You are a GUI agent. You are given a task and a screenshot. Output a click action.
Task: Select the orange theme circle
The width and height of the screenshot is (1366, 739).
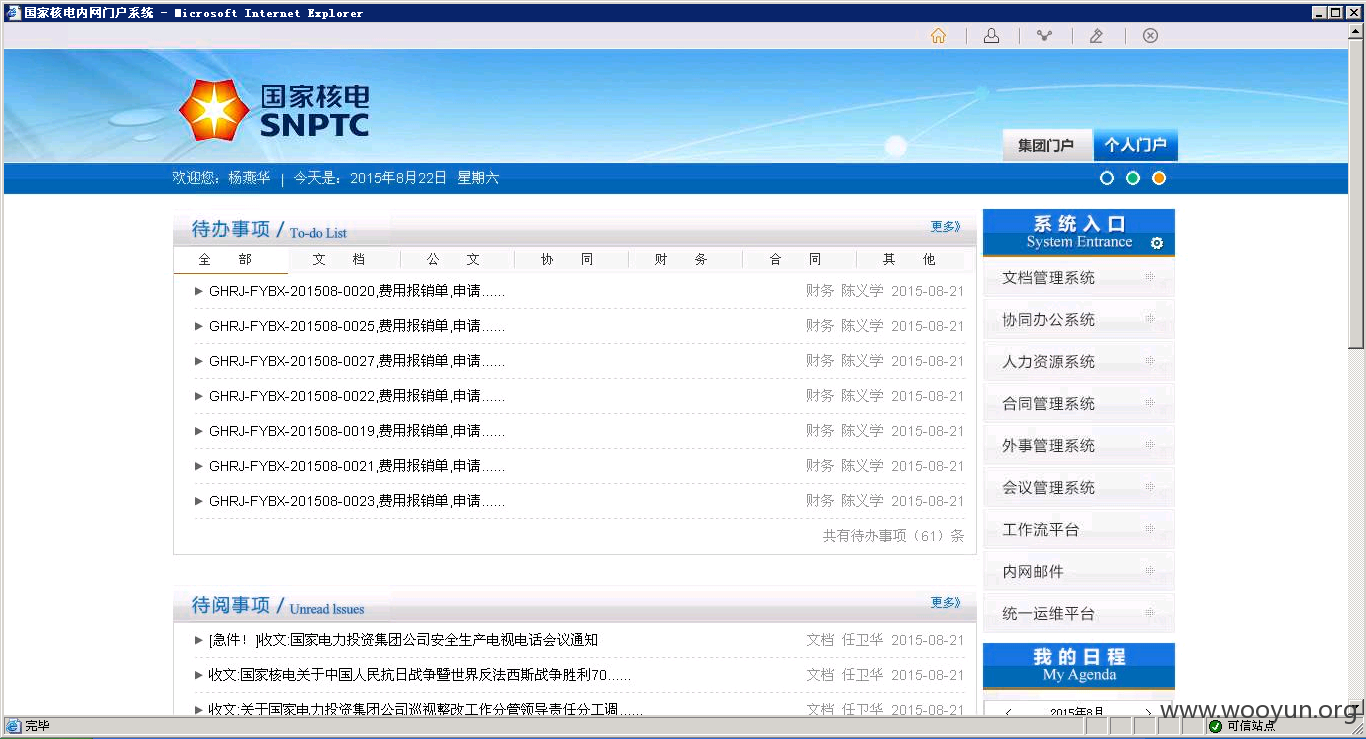(x=1159, y=179)
